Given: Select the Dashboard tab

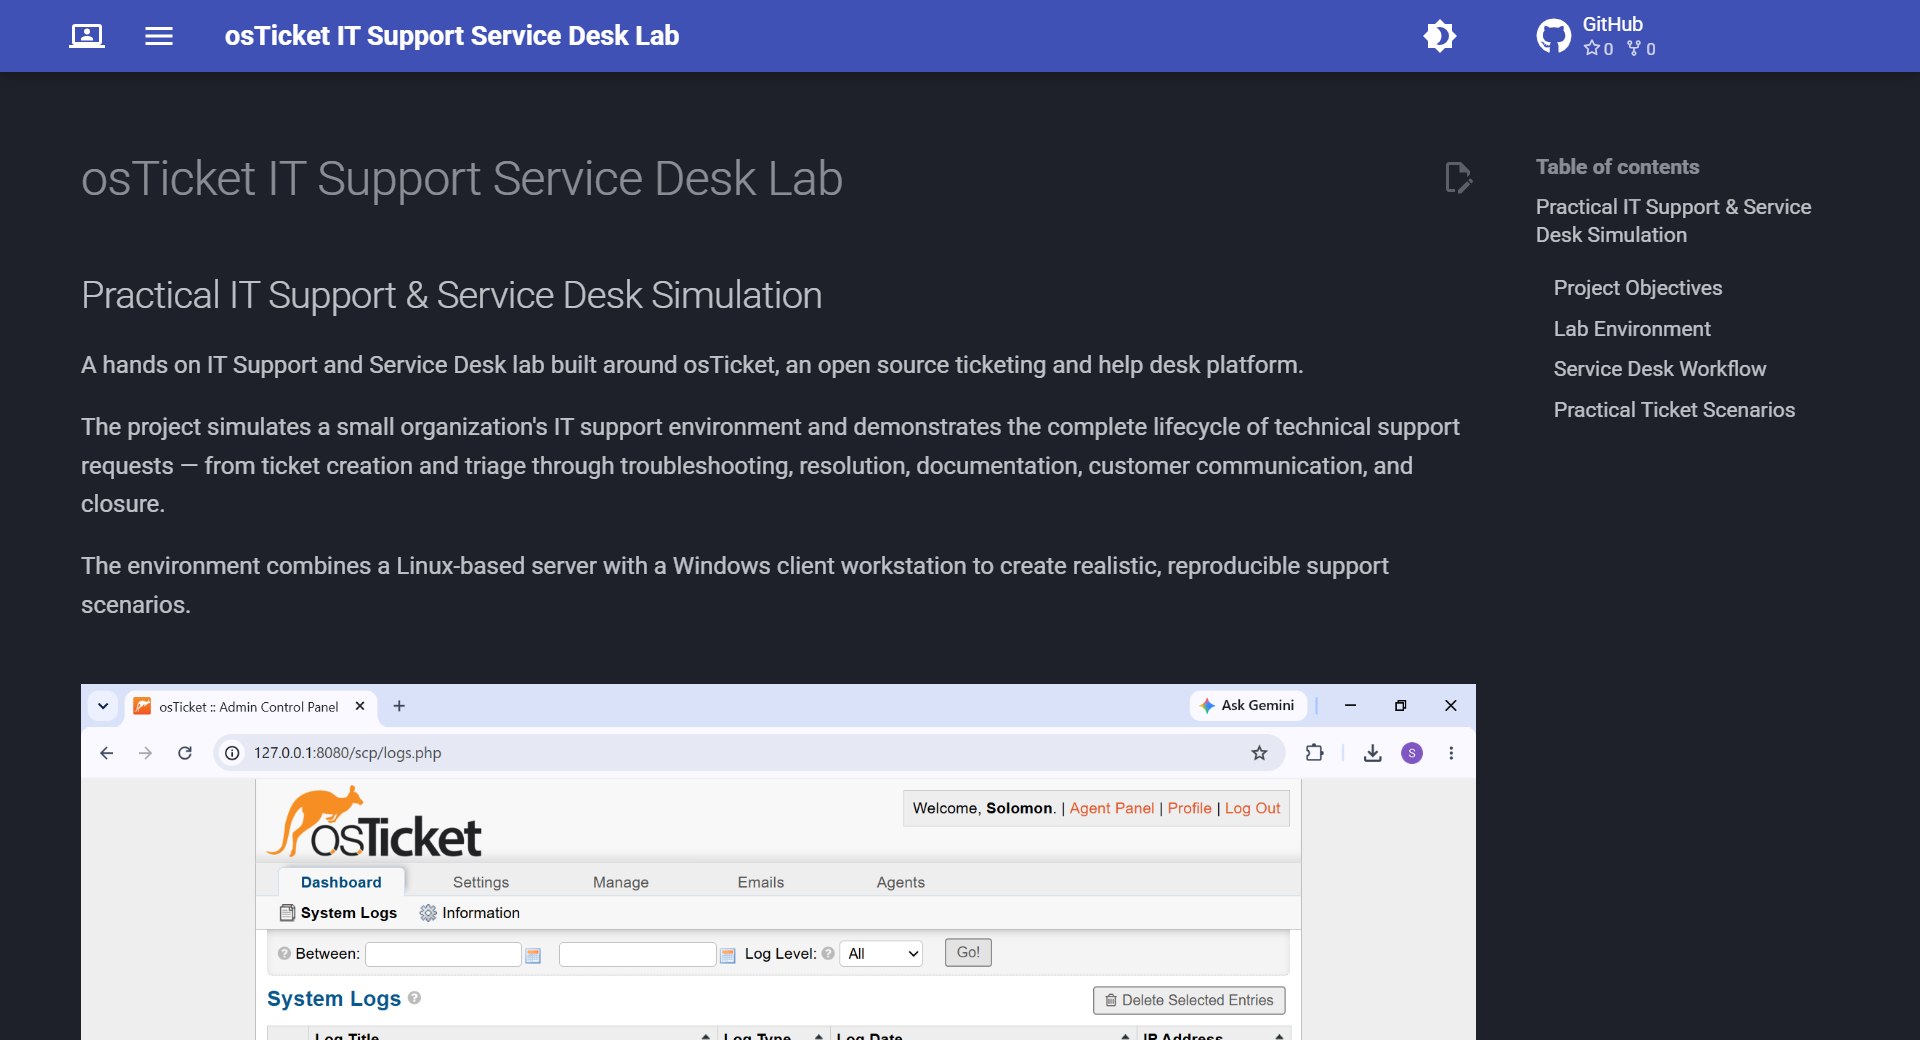Looking at the screenshot, I should (x=341, y=882).
